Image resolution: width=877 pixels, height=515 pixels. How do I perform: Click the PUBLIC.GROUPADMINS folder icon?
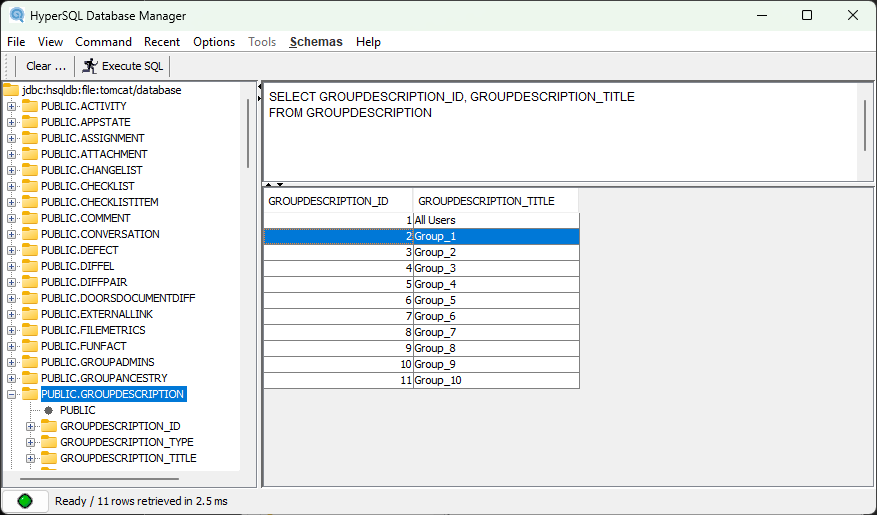tap(30, 362)
